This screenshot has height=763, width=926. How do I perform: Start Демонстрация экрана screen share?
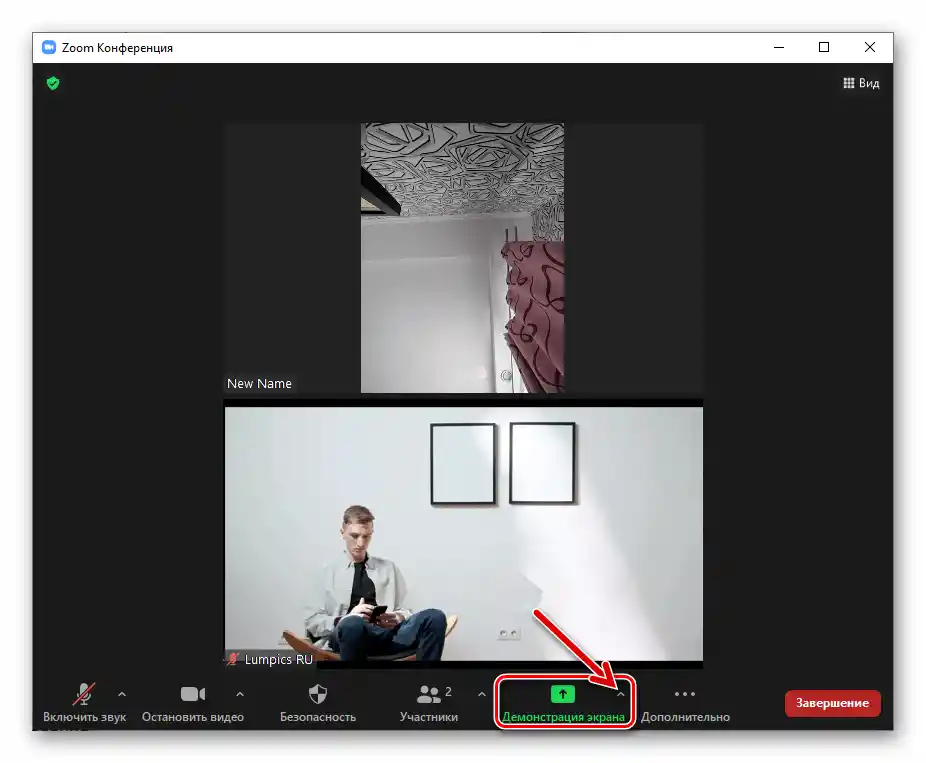point(563,703)
